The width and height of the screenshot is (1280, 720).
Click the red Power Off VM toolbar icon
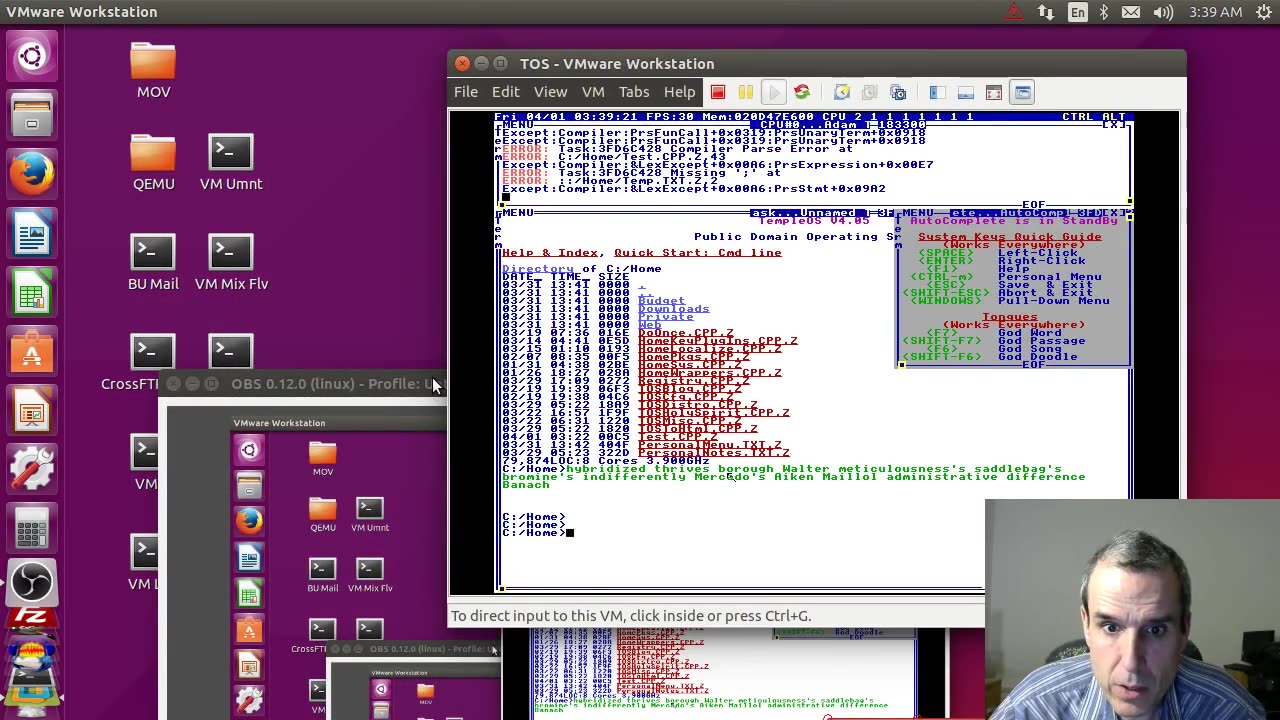coord(718,92)
